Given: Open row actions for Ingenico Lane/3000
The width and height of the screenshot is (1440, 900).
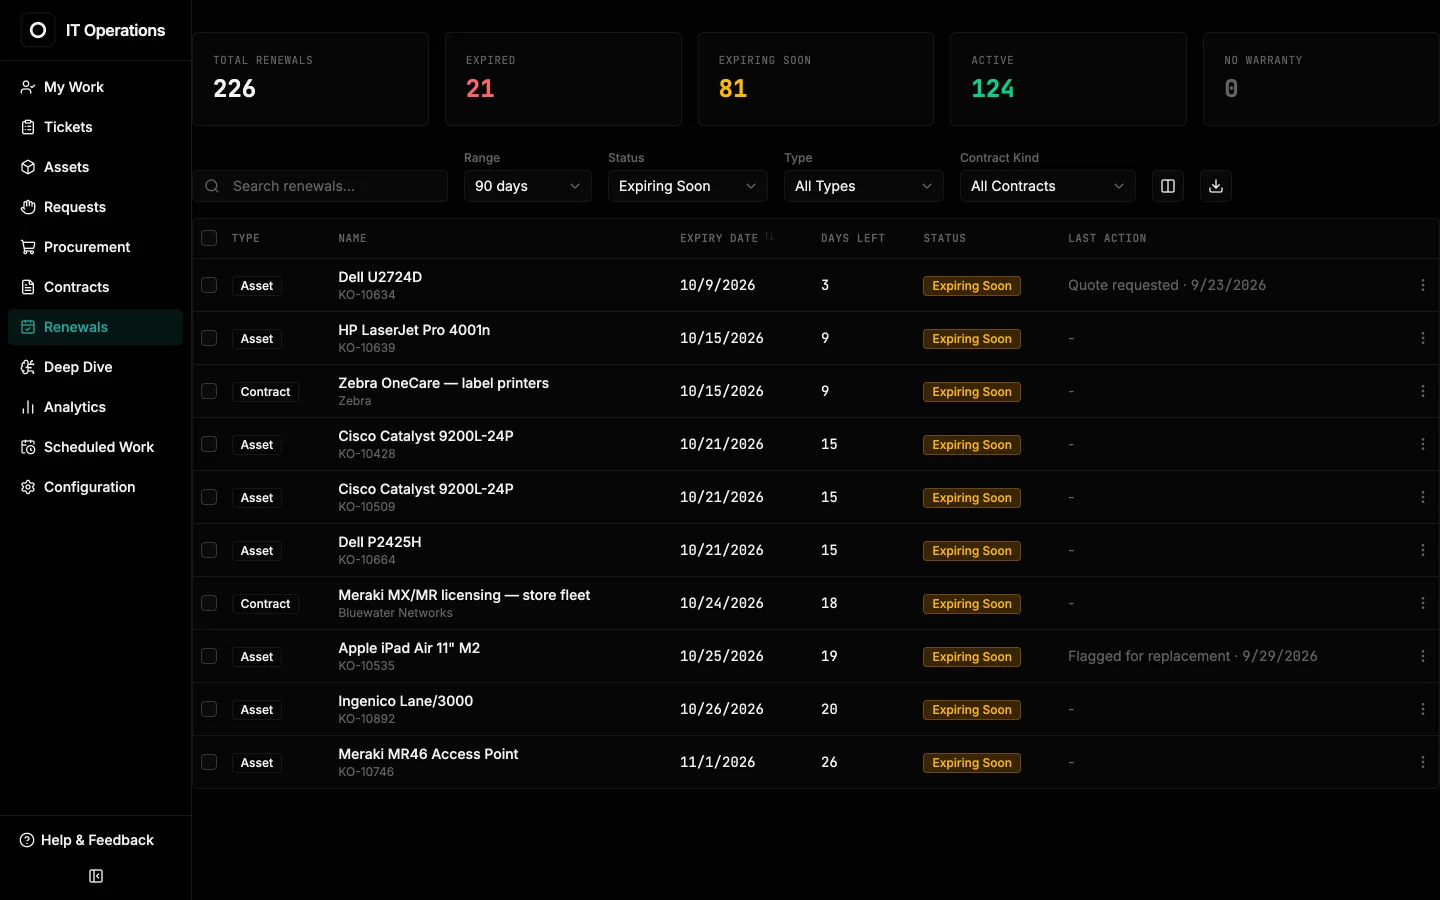Looking at the screenshot, I should [1423, 709].
